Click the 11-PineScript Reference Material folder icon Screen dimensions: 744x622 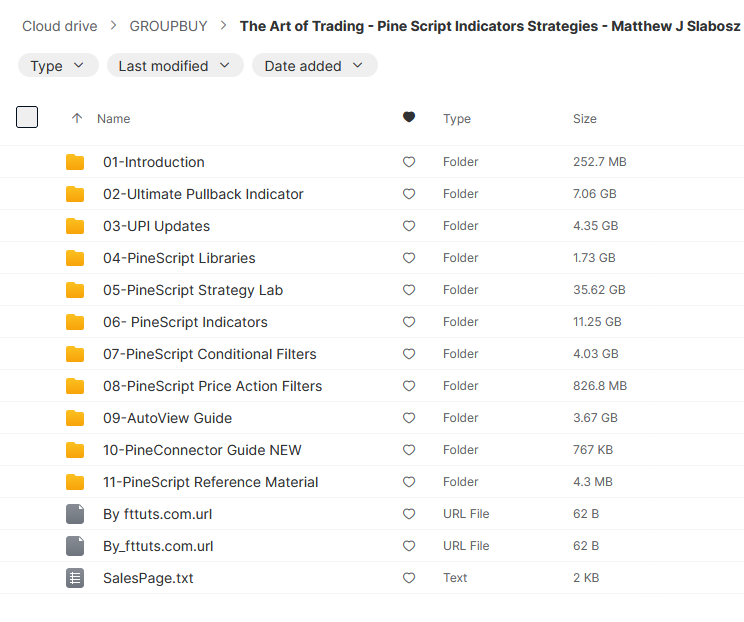[x=75, y=482]
